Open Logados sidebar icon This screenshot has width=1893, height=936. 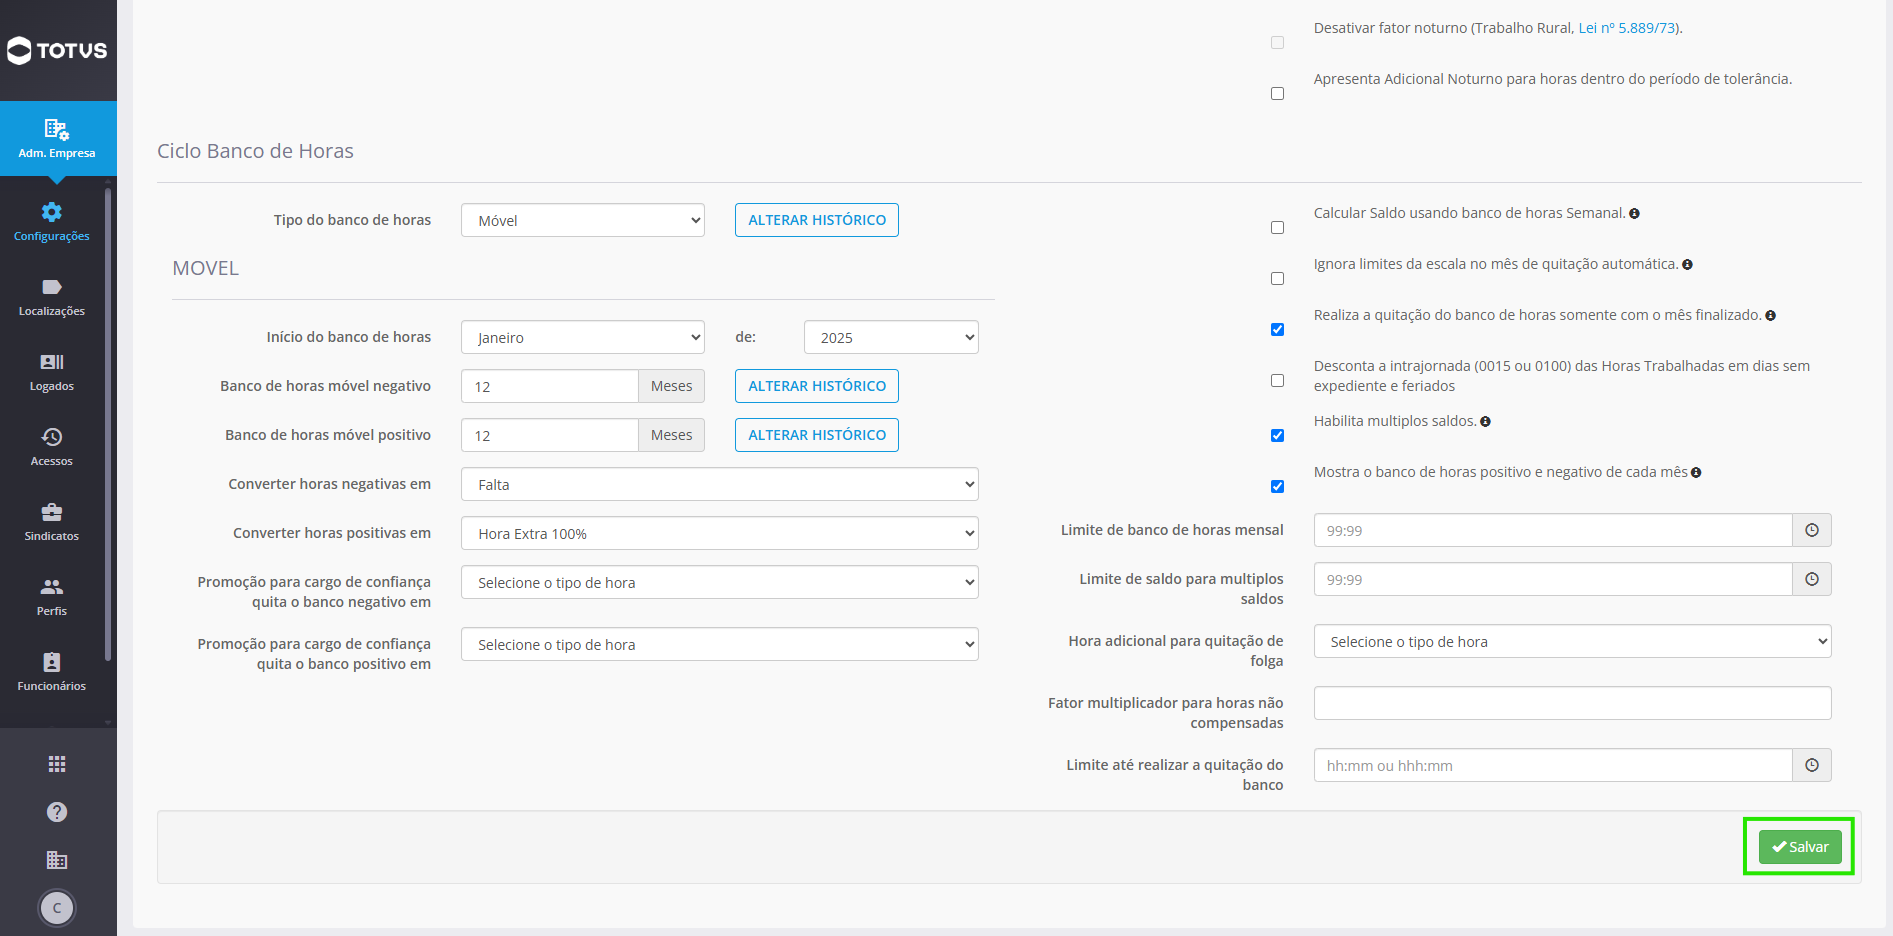click(x=52, y=362)
